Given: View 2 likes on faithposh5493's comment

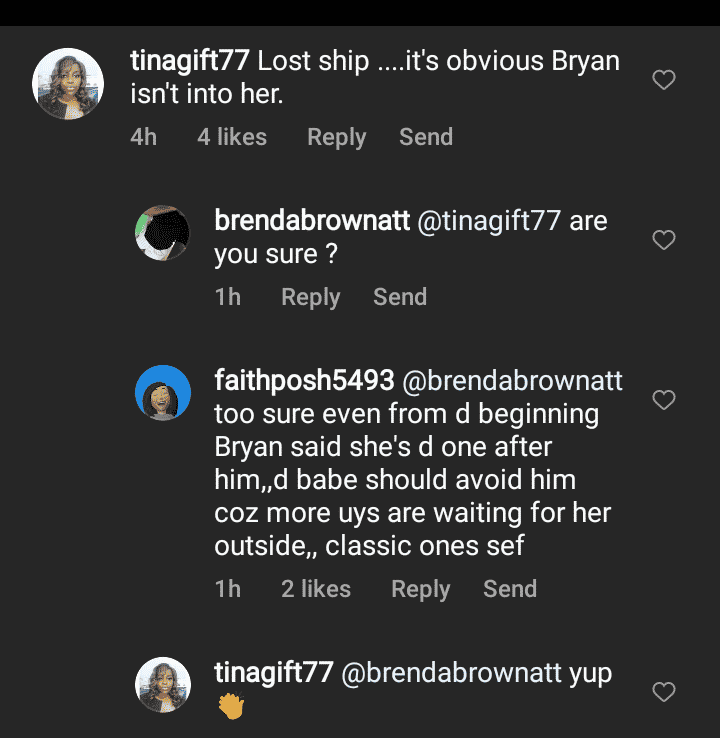Looking at the screenshot, I should tap(316, 589).
